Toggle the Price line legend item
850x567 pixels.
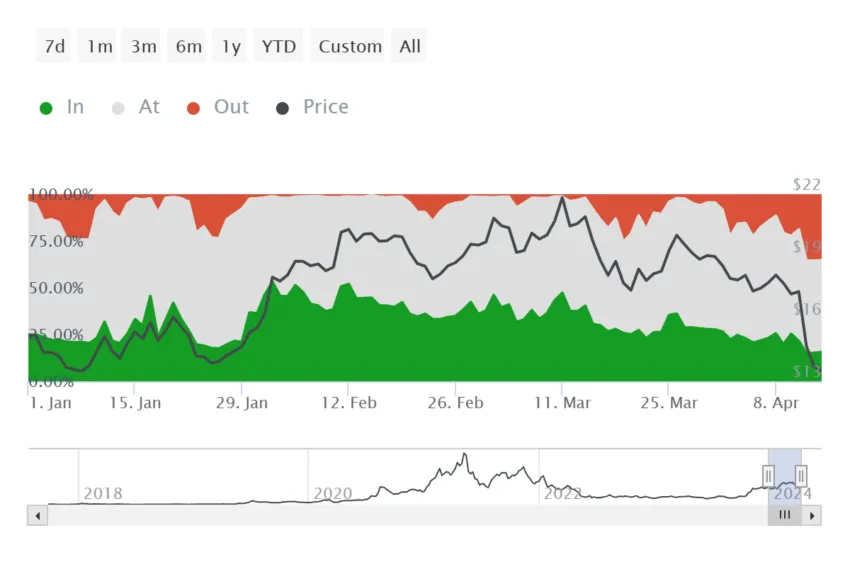click(312, 107)
